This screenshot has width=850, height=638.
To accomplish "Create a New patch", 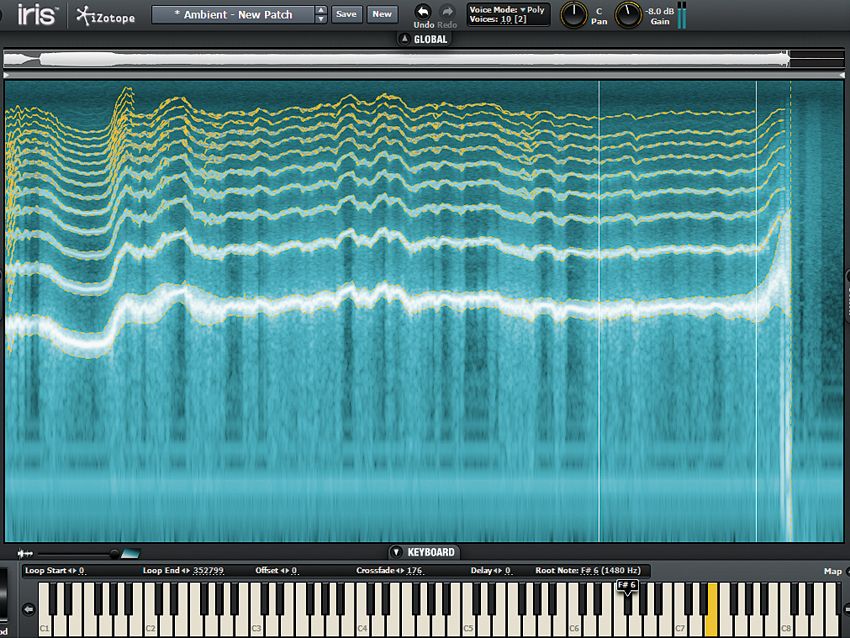I will point(382,14).
